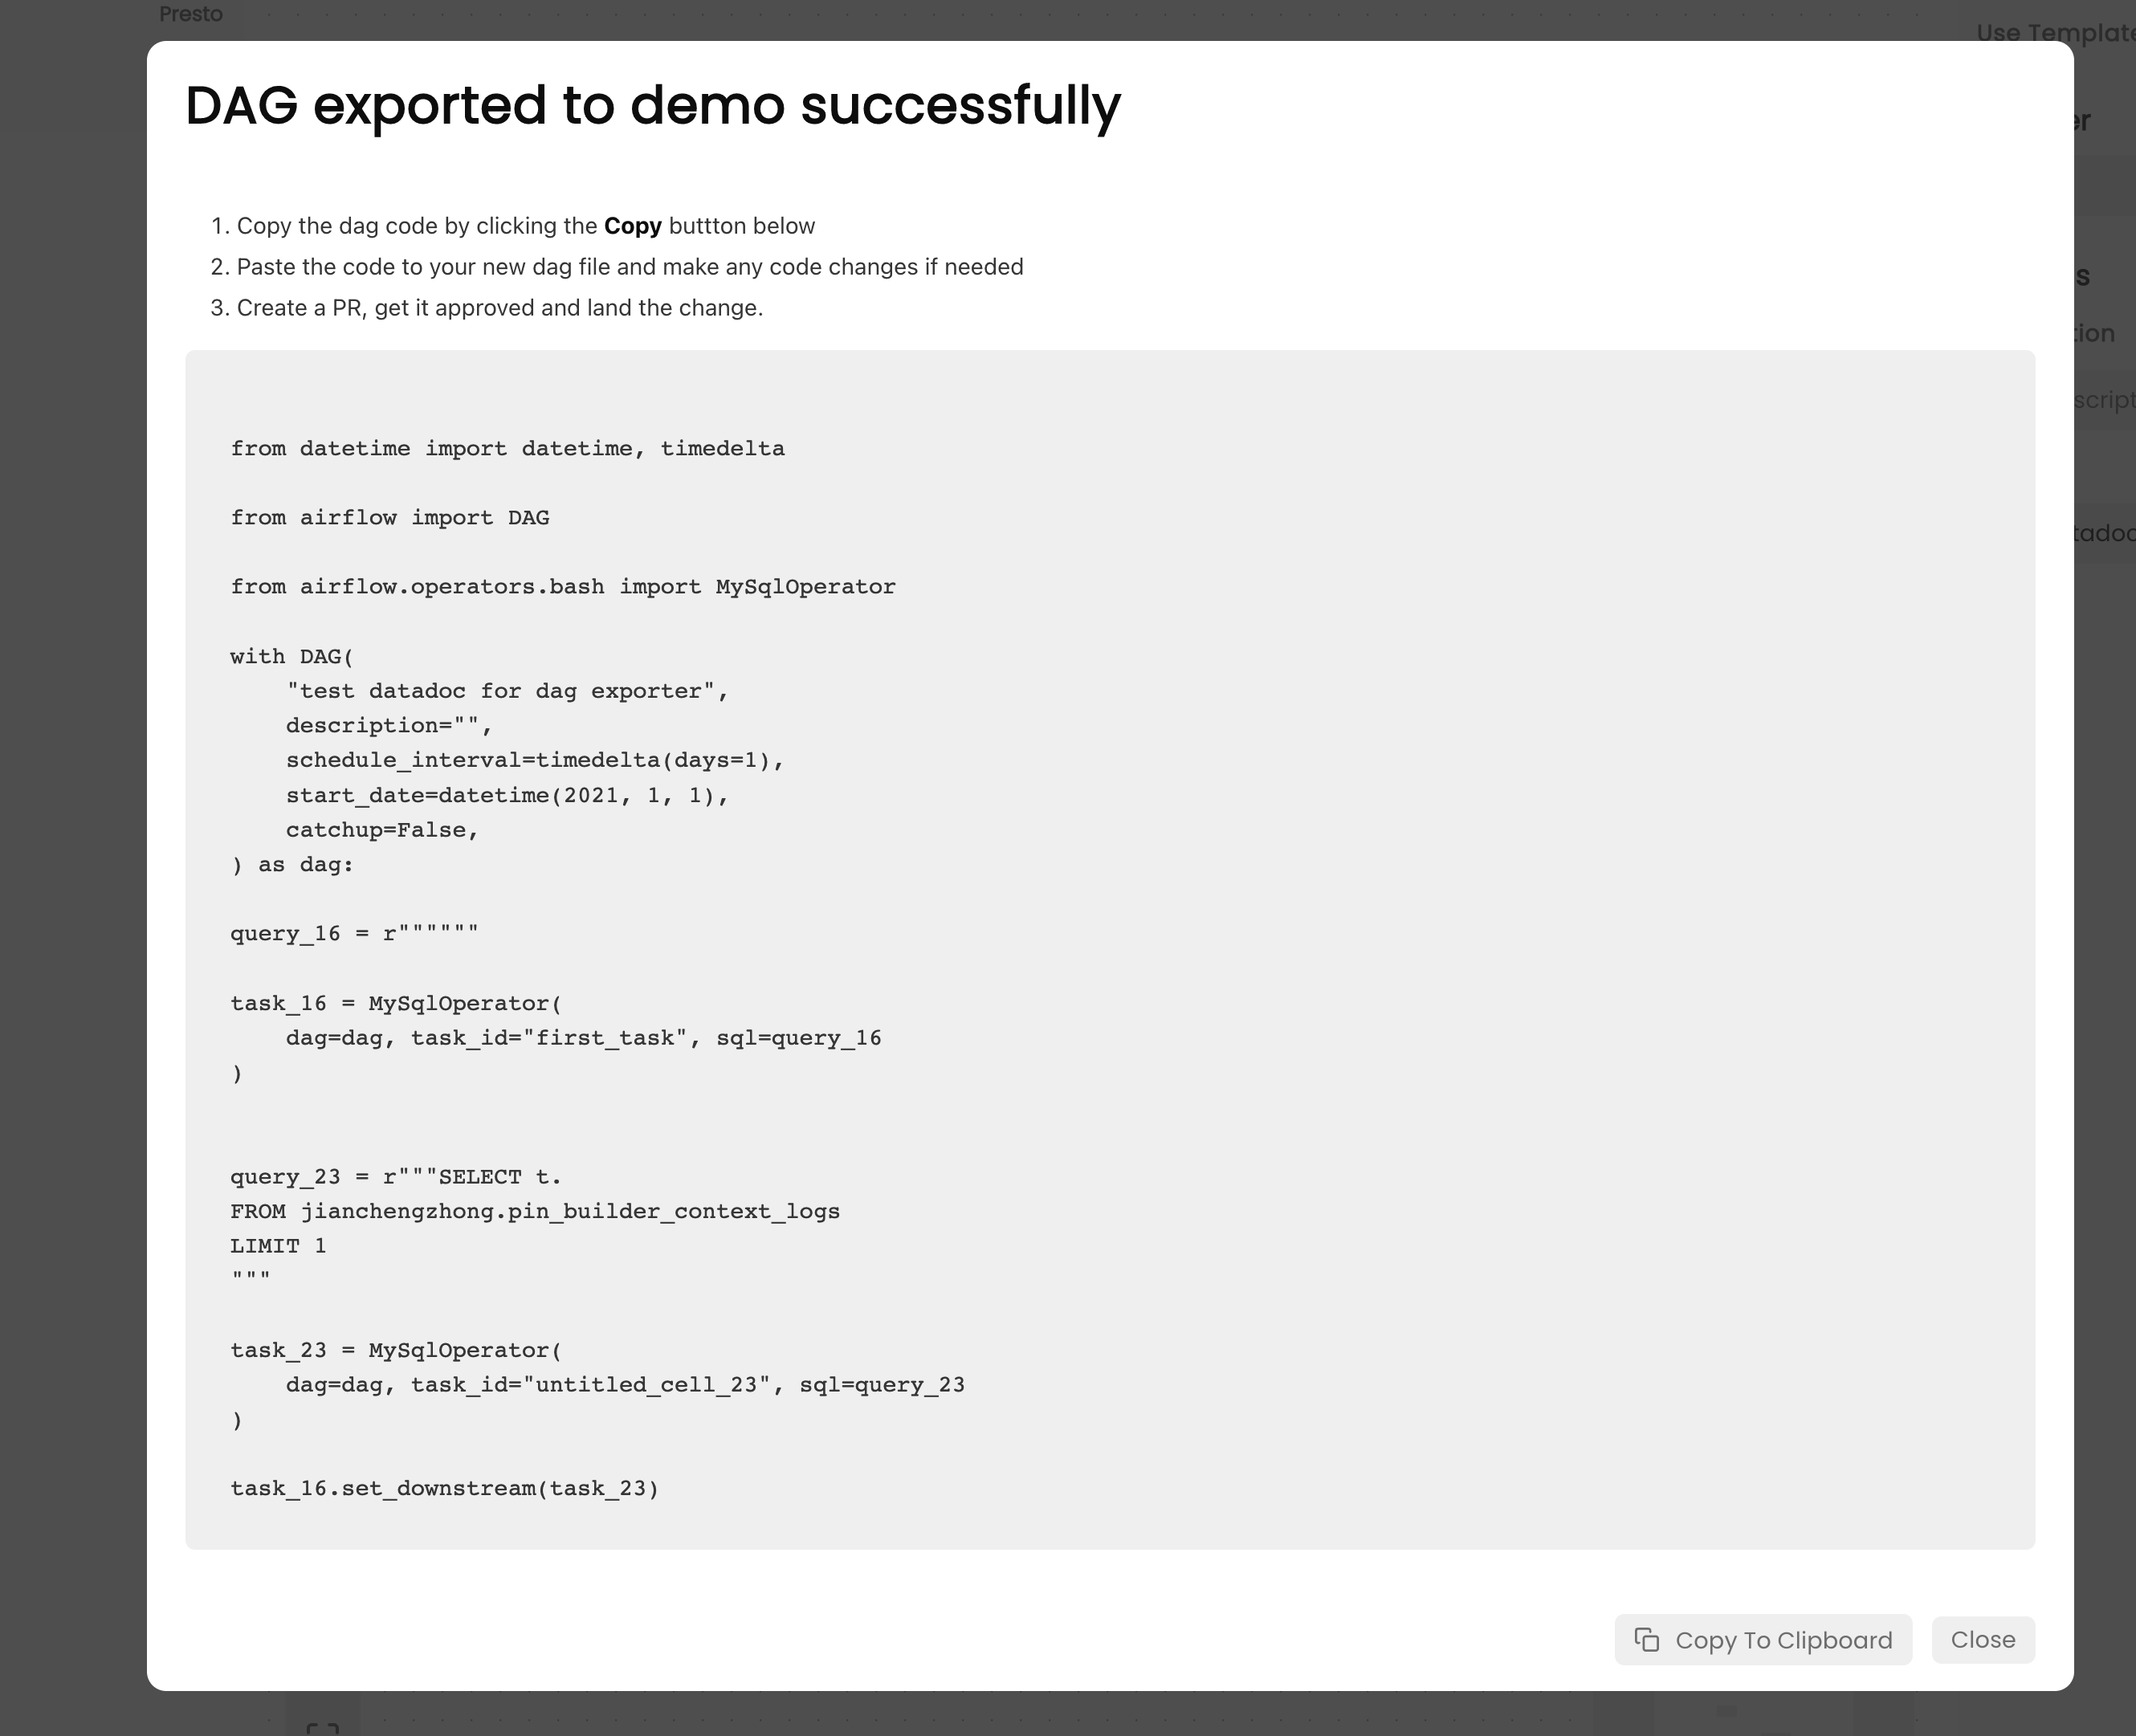The height and width of the screenshot is (1736, 2136).
Task: Click the task_16.set_downstream(task_23) line
Action: (x=444, y=1489)
